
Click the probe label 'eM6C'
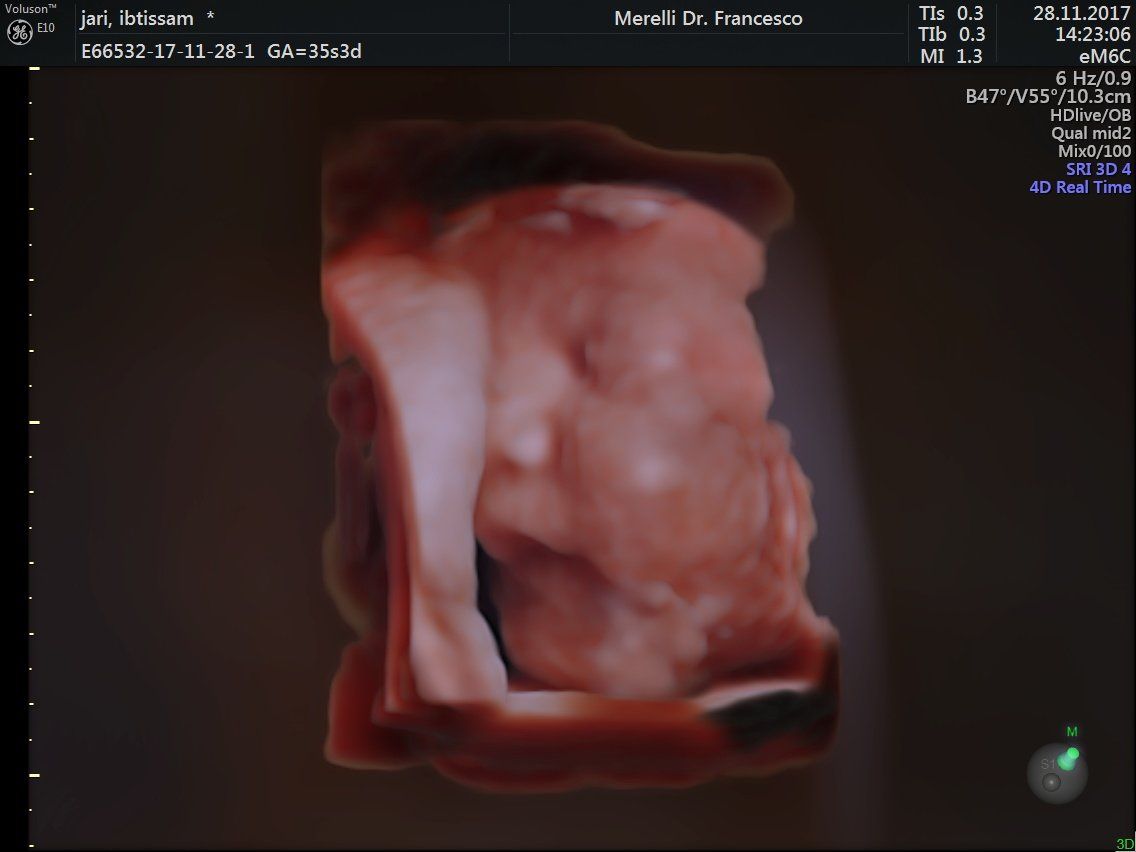tap(1104, 56)
